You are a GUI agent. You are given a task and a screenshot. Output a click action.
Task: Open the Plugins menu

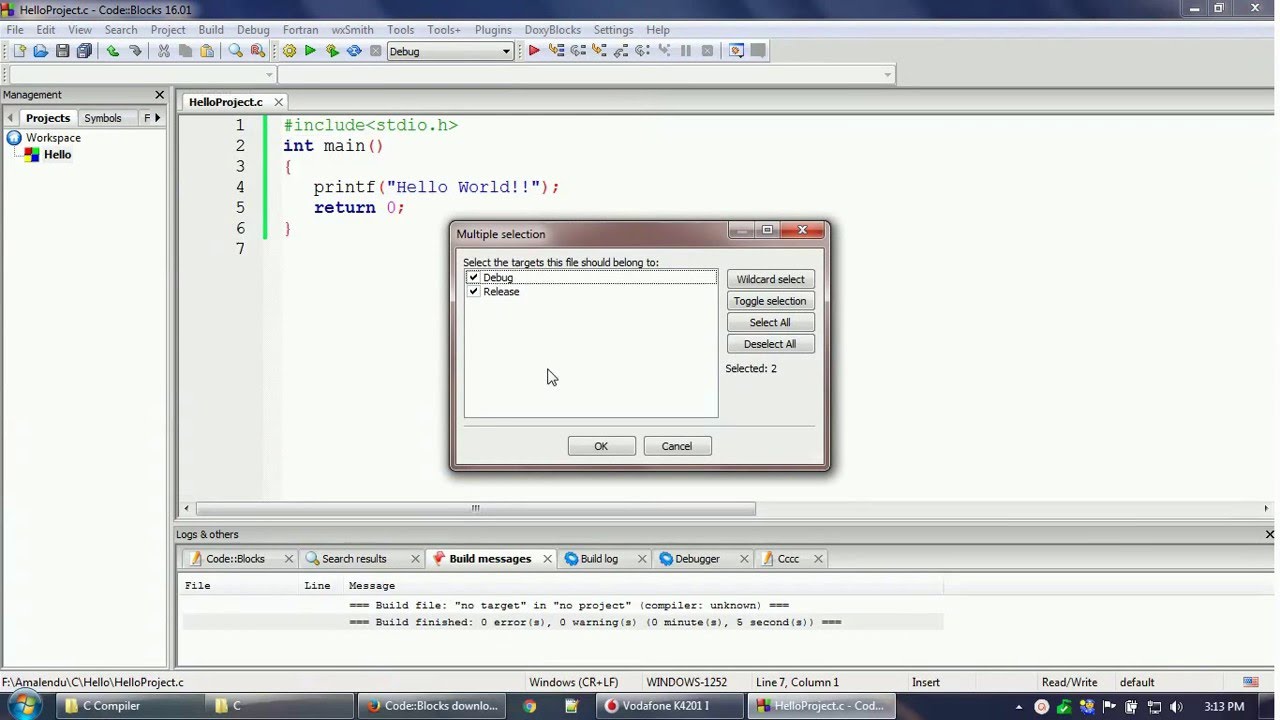tap(493, 30)
